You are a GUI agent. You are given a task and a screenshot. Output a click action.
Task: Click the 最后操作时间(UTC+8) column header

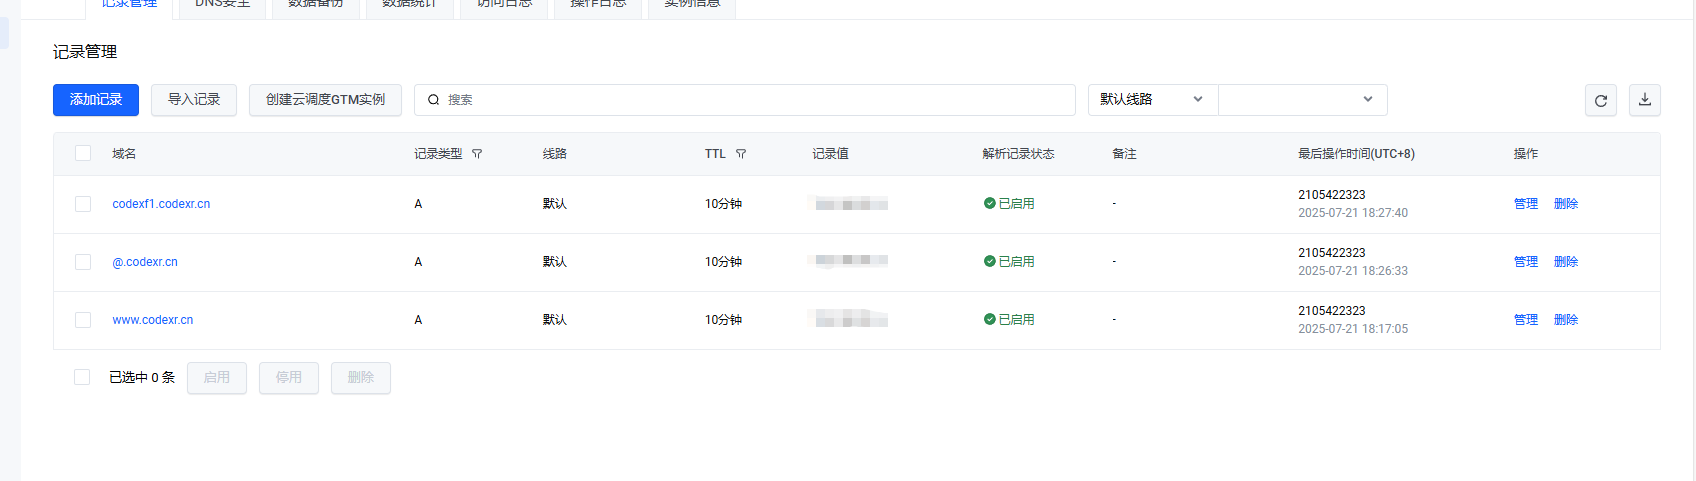point(1356,154)
